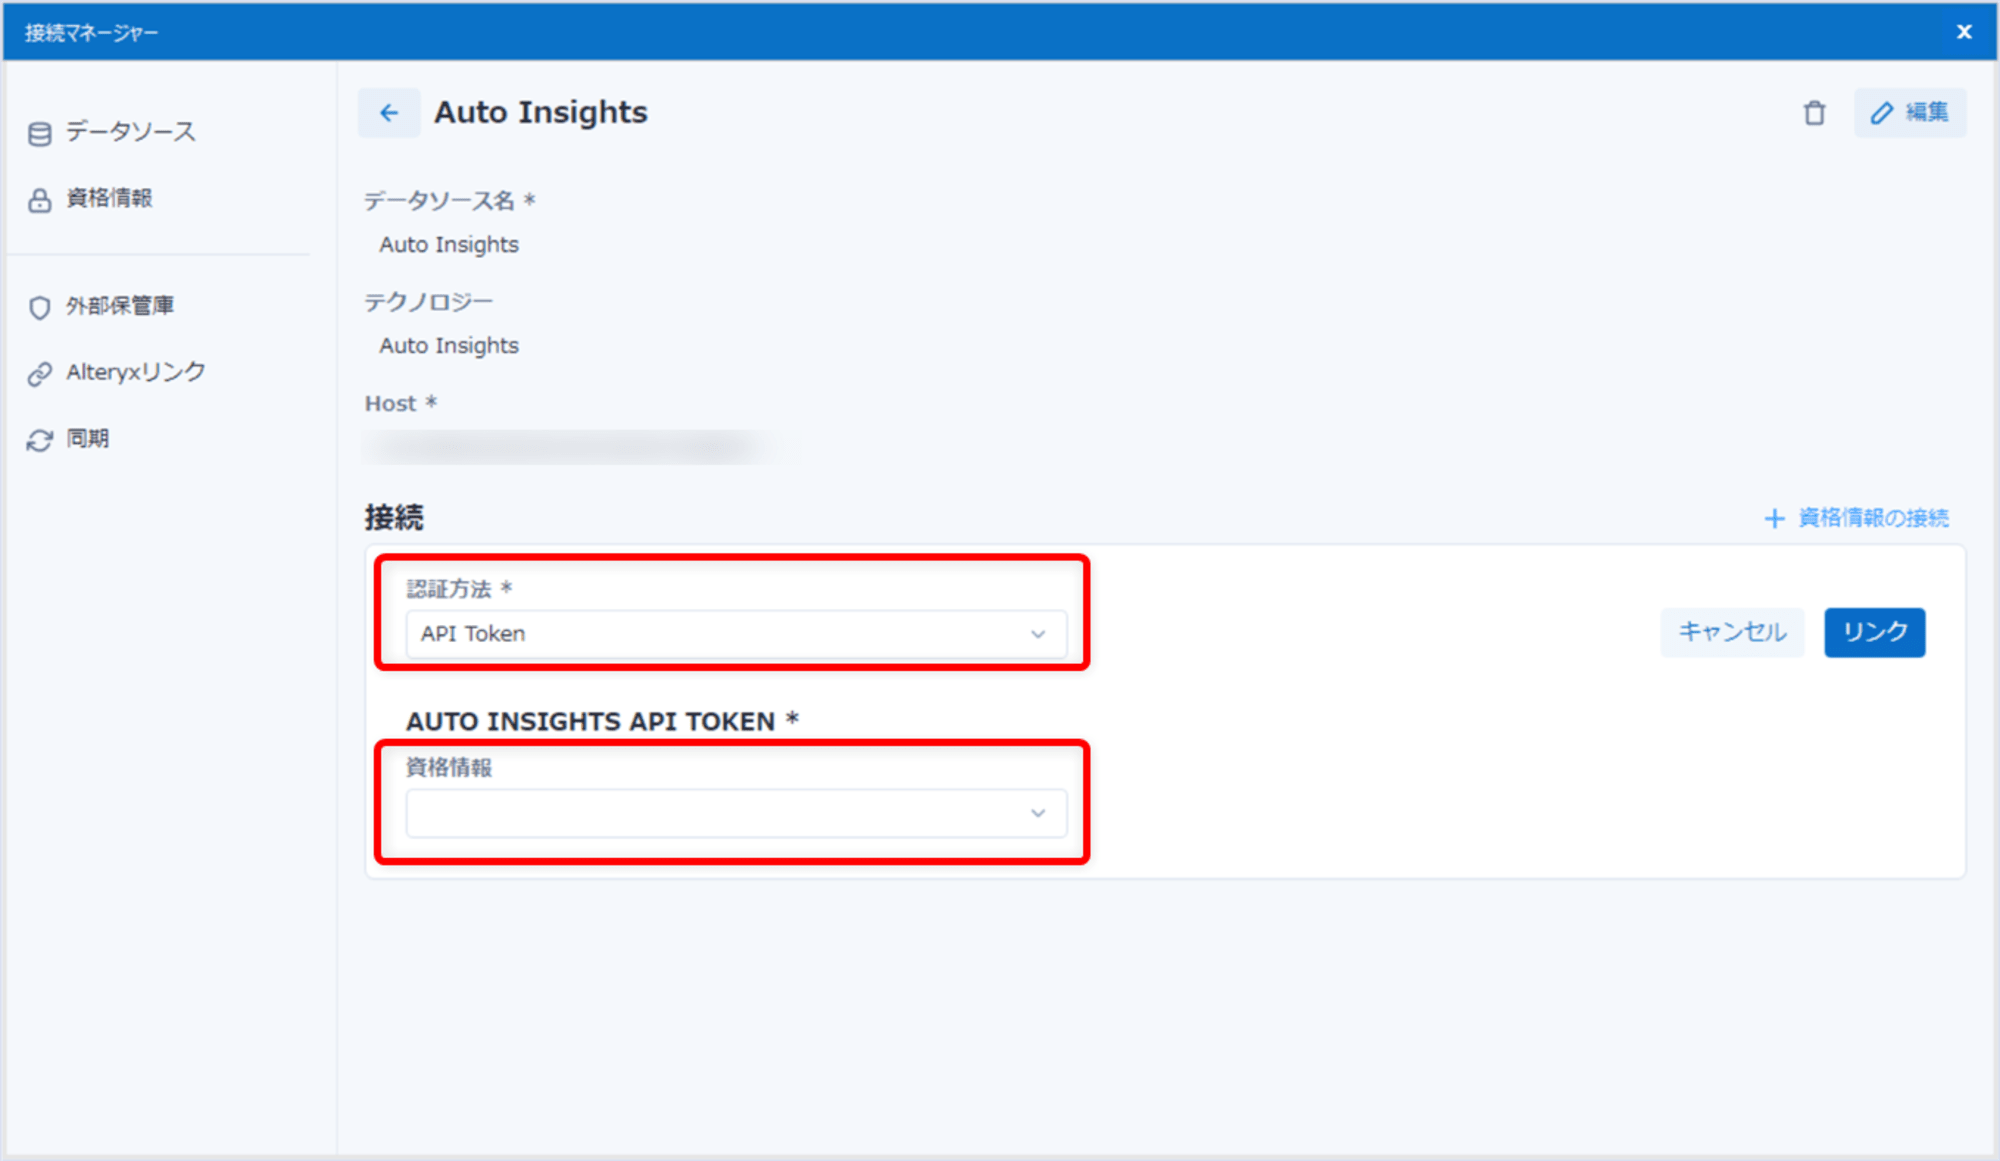Open the データソース sidebar section
The image size is (2000, 1161).
[x=130, y=132]
